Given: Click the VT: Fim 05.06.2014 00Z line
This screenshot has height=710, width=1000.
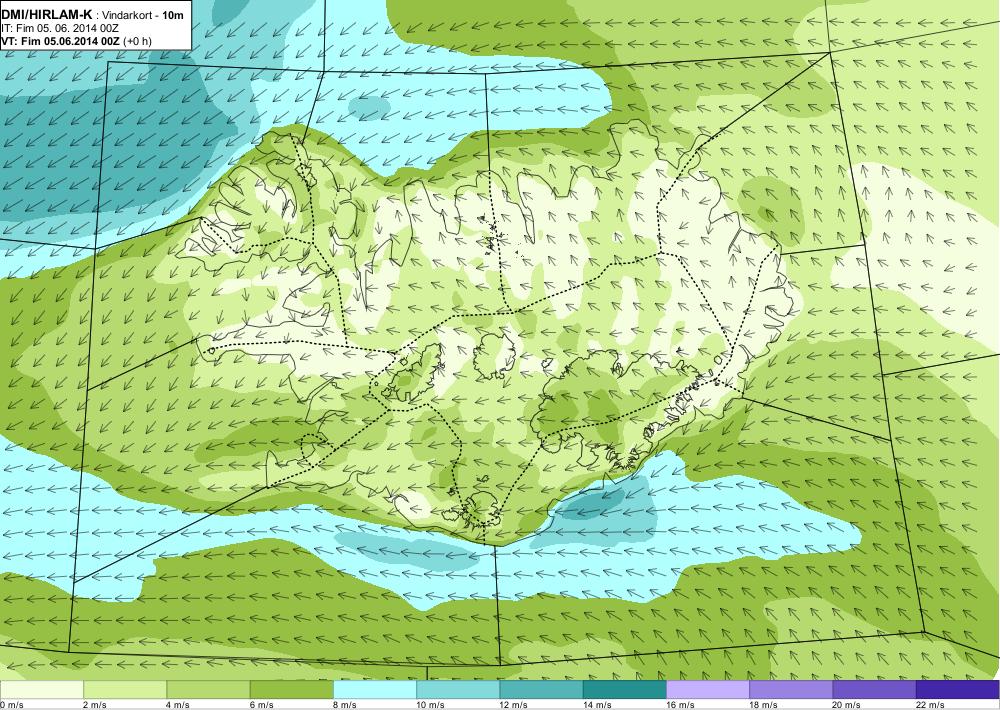Looking at the screenshot, I should (61, 41).
